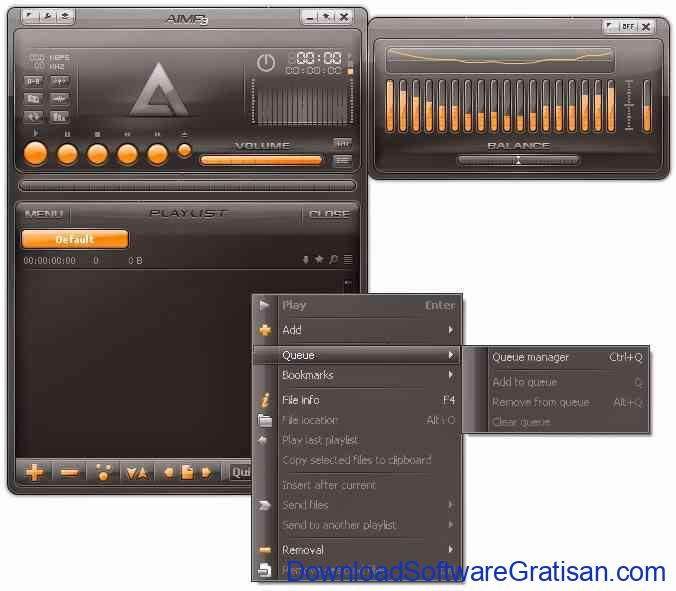Viewport: 676px width, 591px height.
Task: Choose File location menu entry
Action: [x=357, y=420]
